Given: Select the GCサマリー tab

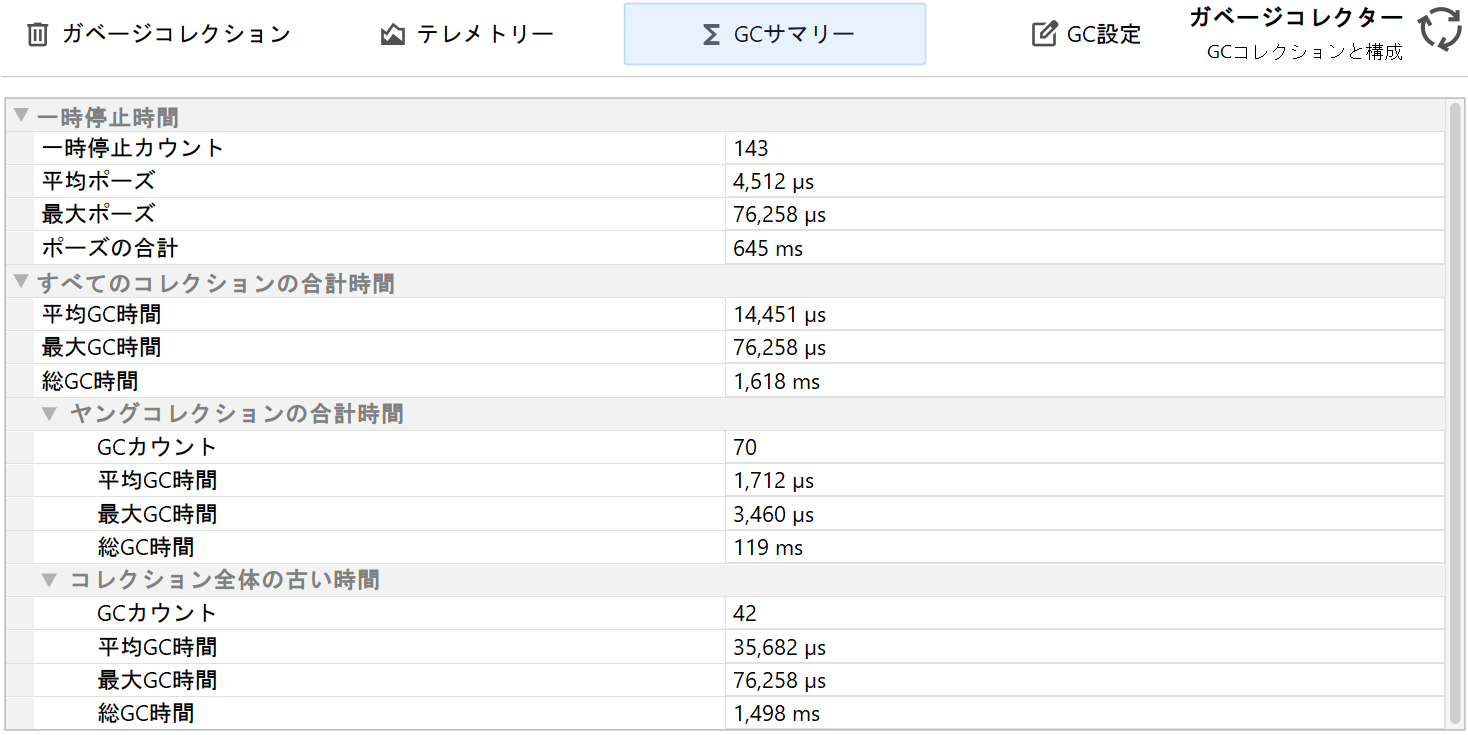Looking at the screenshot, I should [794, 35].
